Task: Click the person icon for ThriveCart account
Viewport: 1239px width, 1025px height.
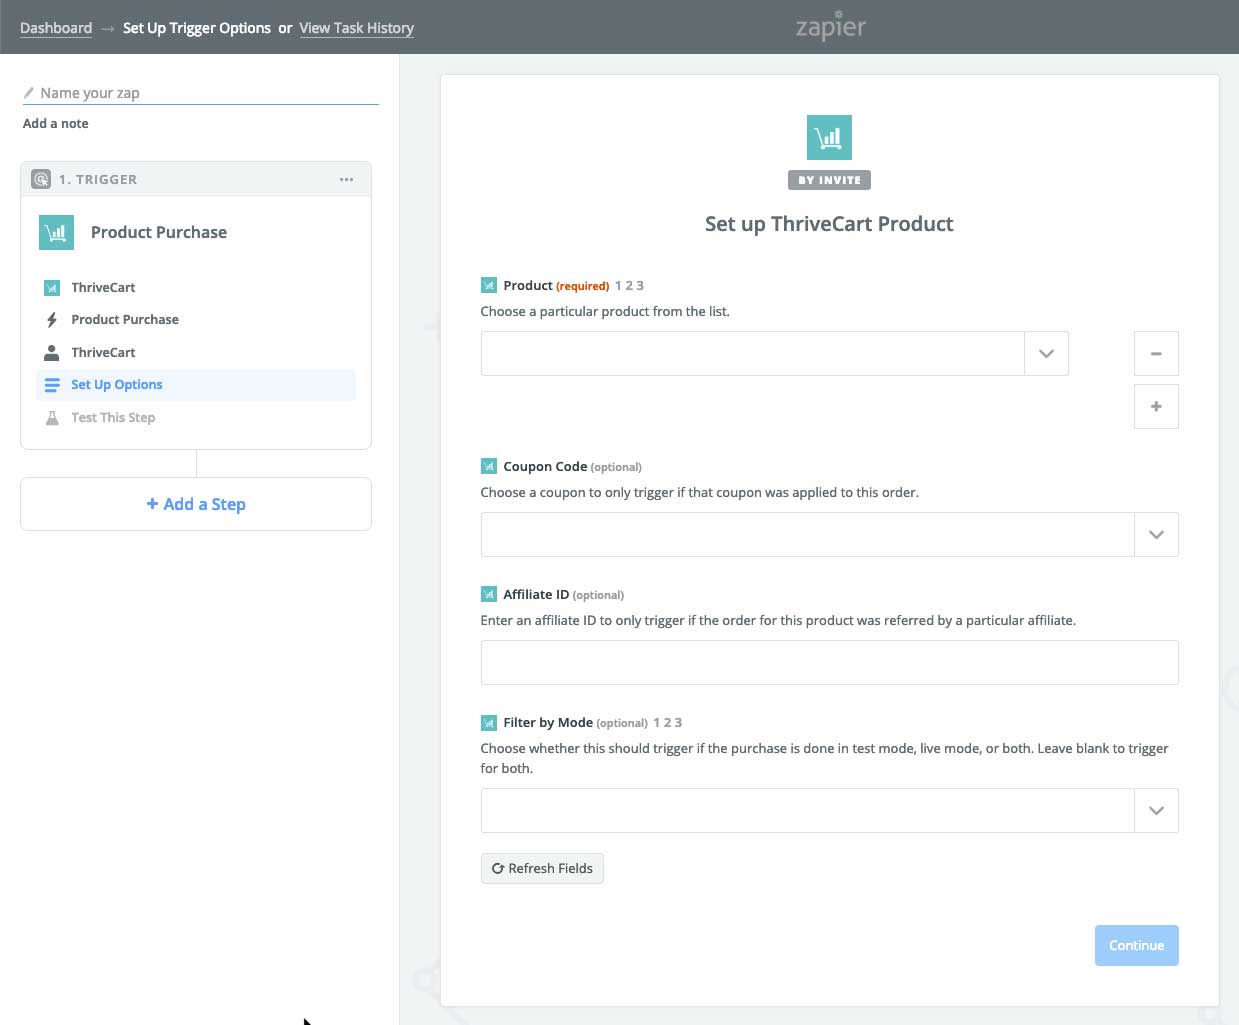Action: 52,352
